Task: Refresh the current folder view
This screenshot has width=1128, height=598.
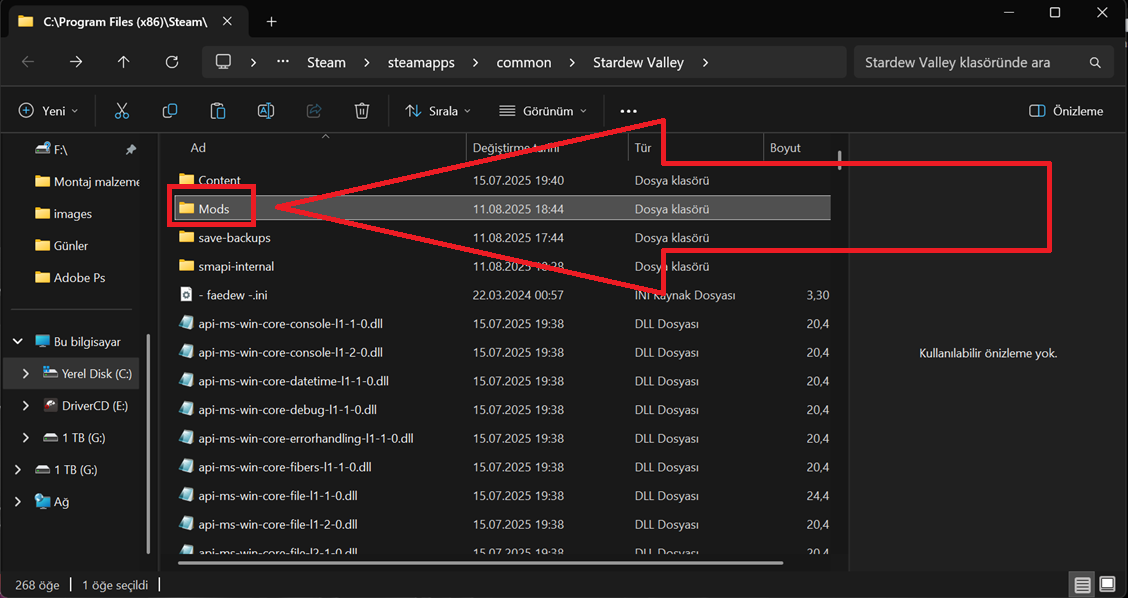Action: 172,63
